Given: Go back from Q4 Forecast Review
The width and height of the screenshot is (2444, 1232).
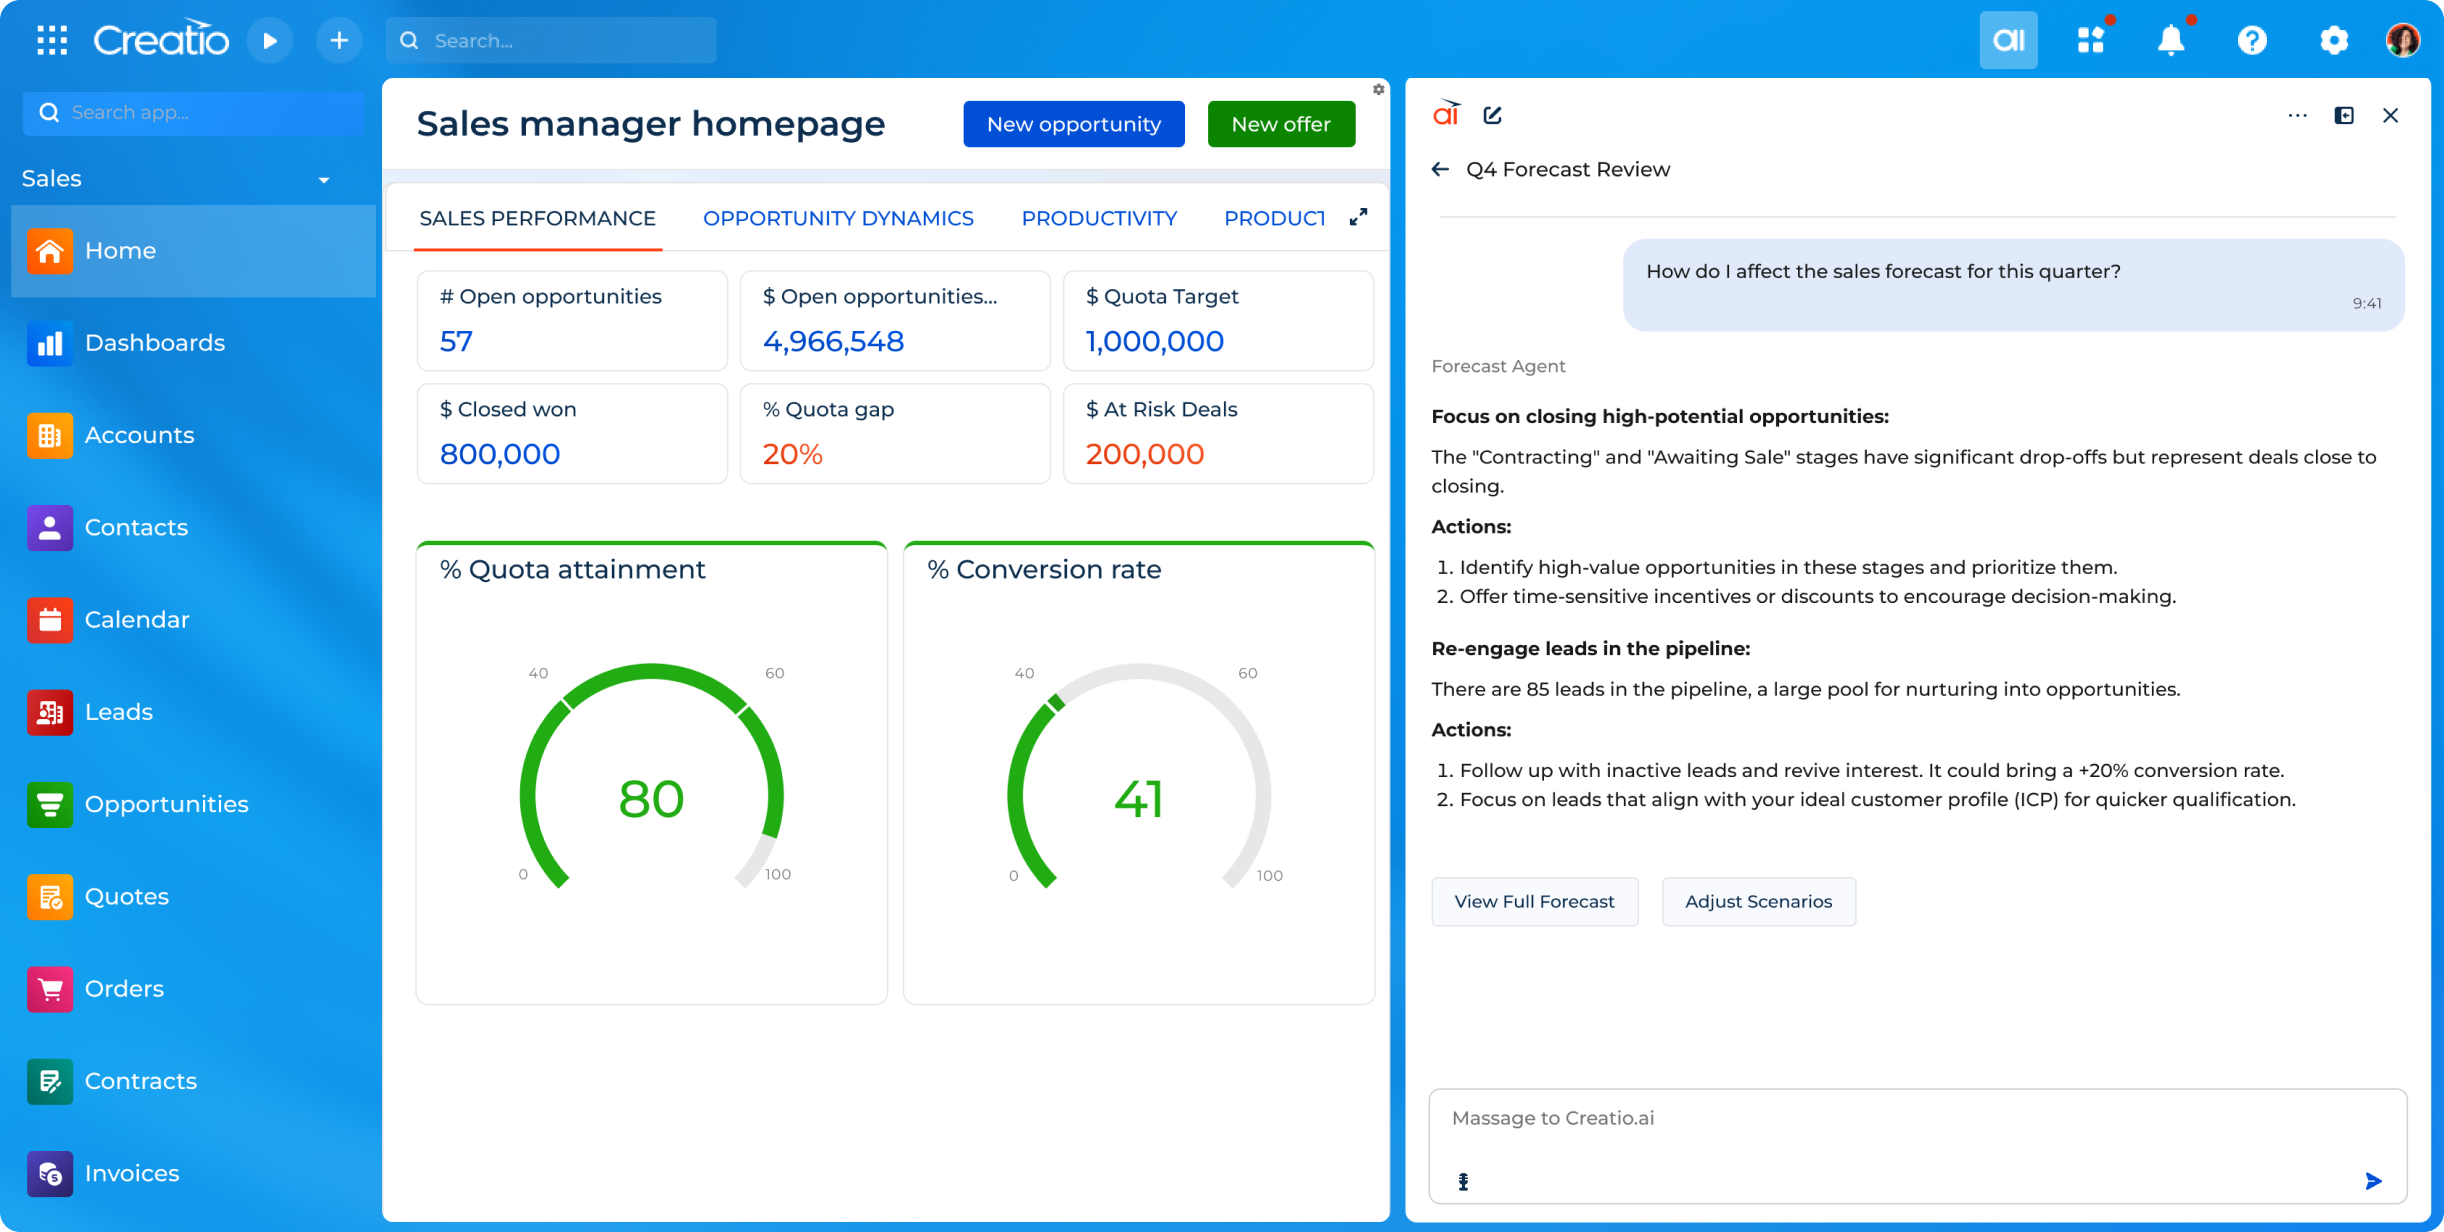Looking at the screenshot, I should [x=1440, y=169].
